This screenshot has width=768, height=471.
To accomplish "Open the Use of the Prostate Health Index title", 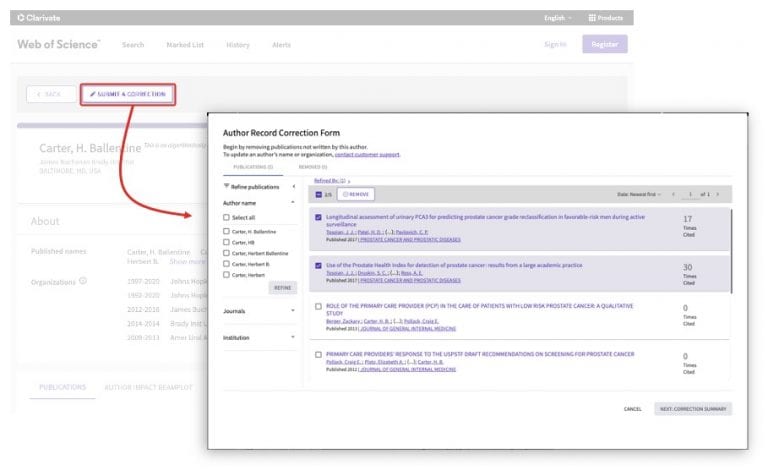I will point(454,265).
